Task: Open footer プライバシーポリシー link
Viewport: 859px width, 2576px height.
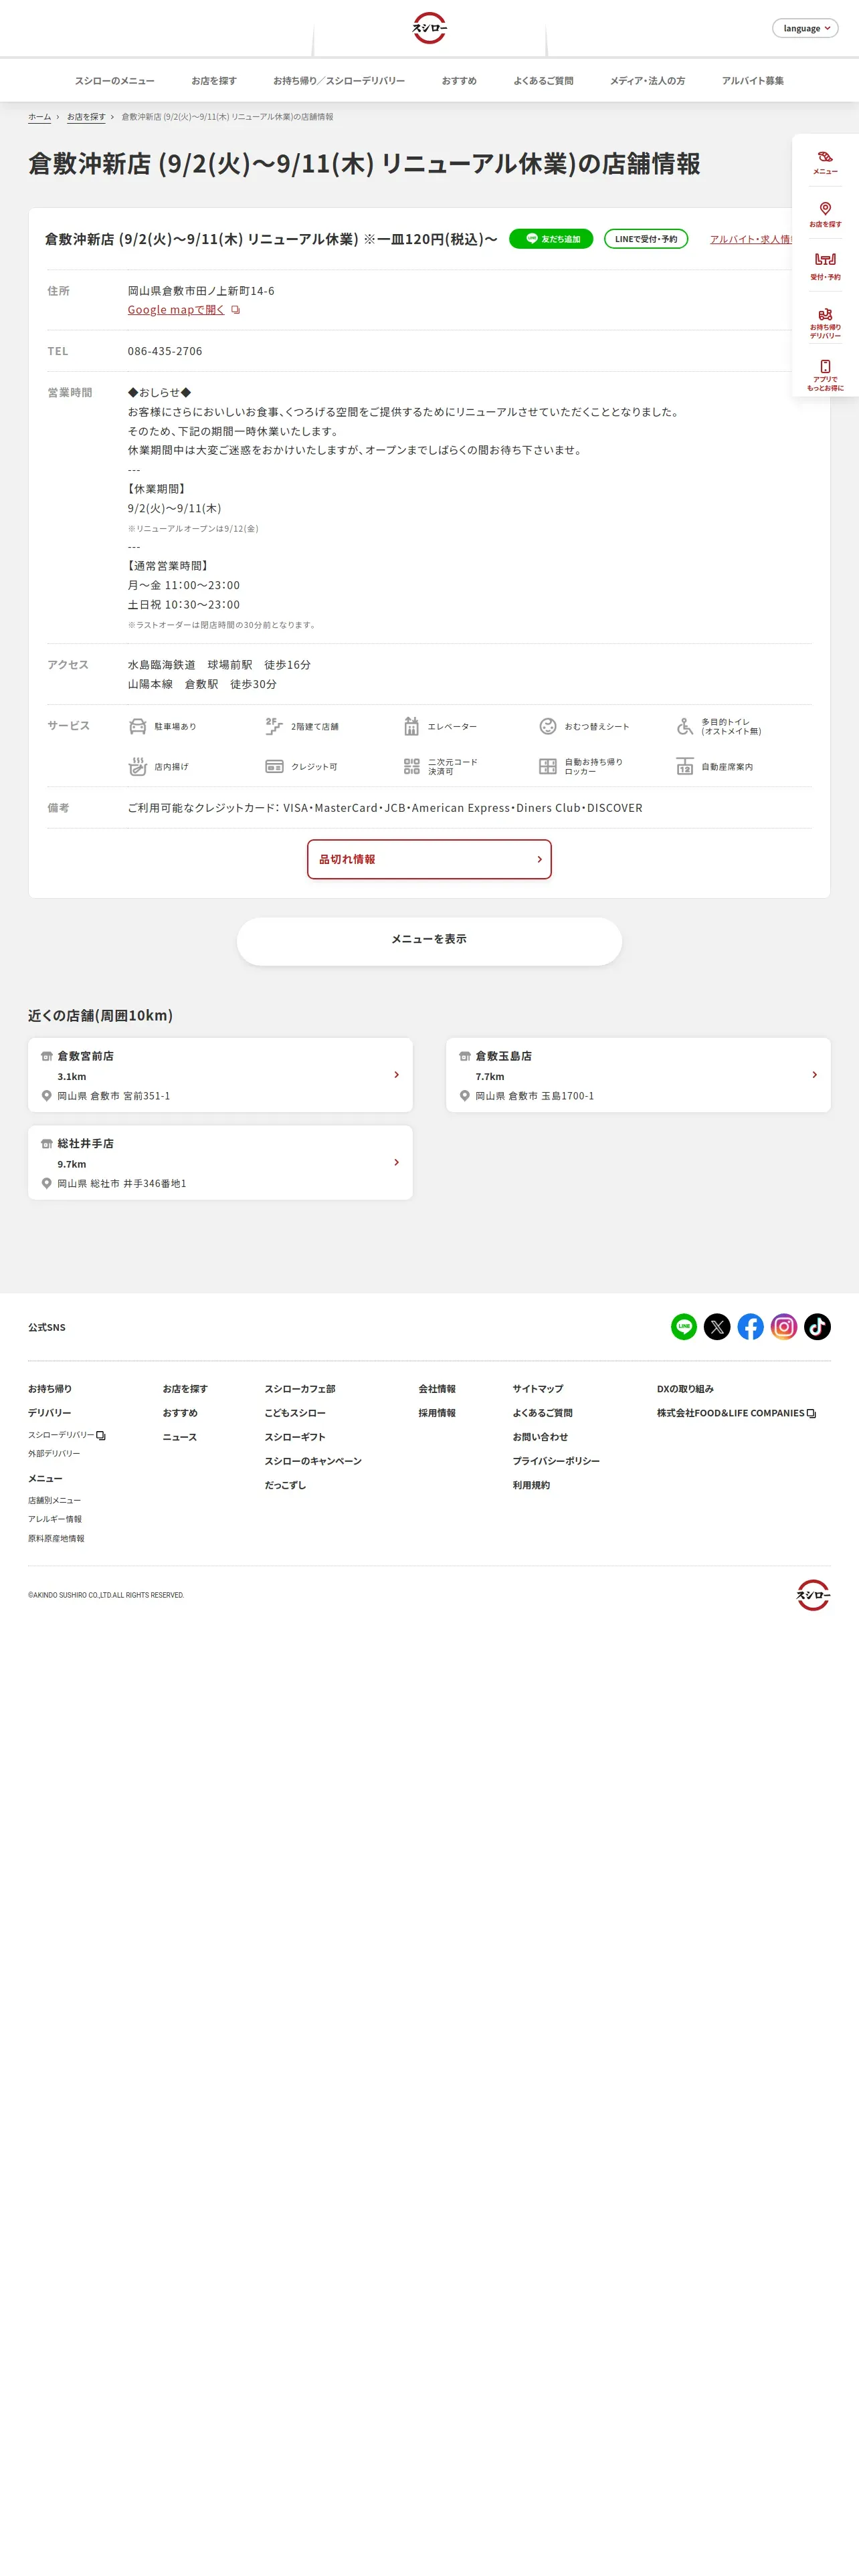Action: click(x=556, y=1461)
